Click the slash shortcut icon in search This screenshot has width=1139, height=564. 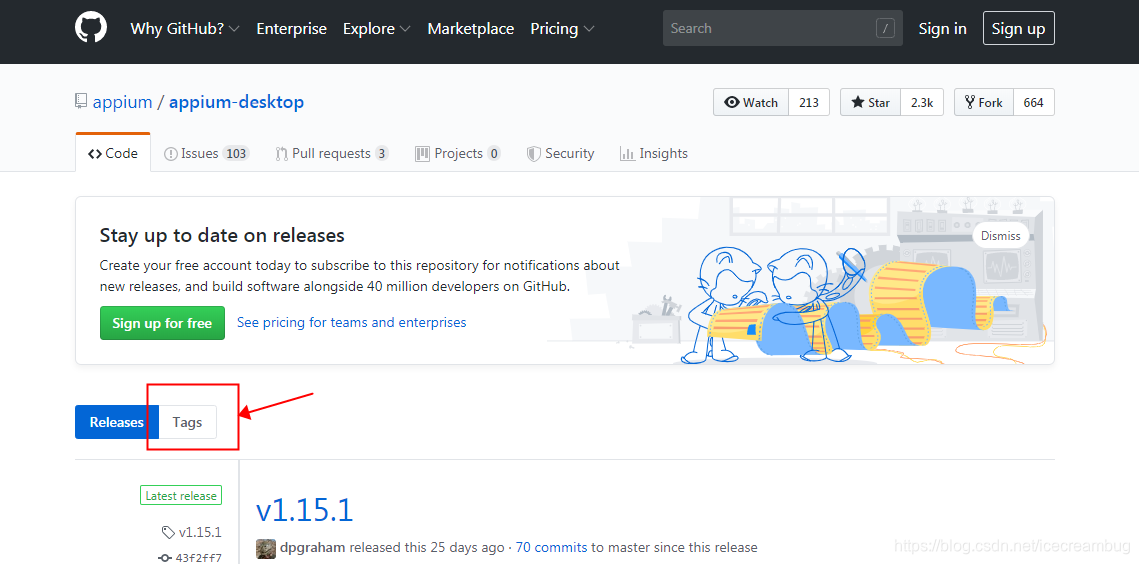(x=885, y=29)
